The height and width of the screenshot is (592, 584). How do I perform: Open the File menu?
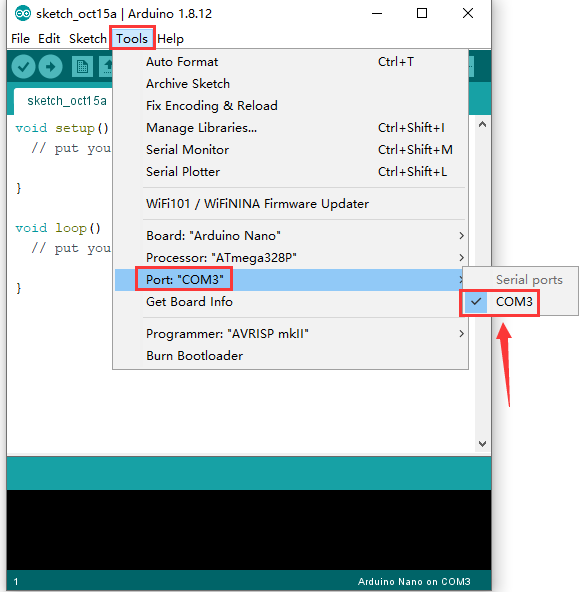(x=20, y=39)
